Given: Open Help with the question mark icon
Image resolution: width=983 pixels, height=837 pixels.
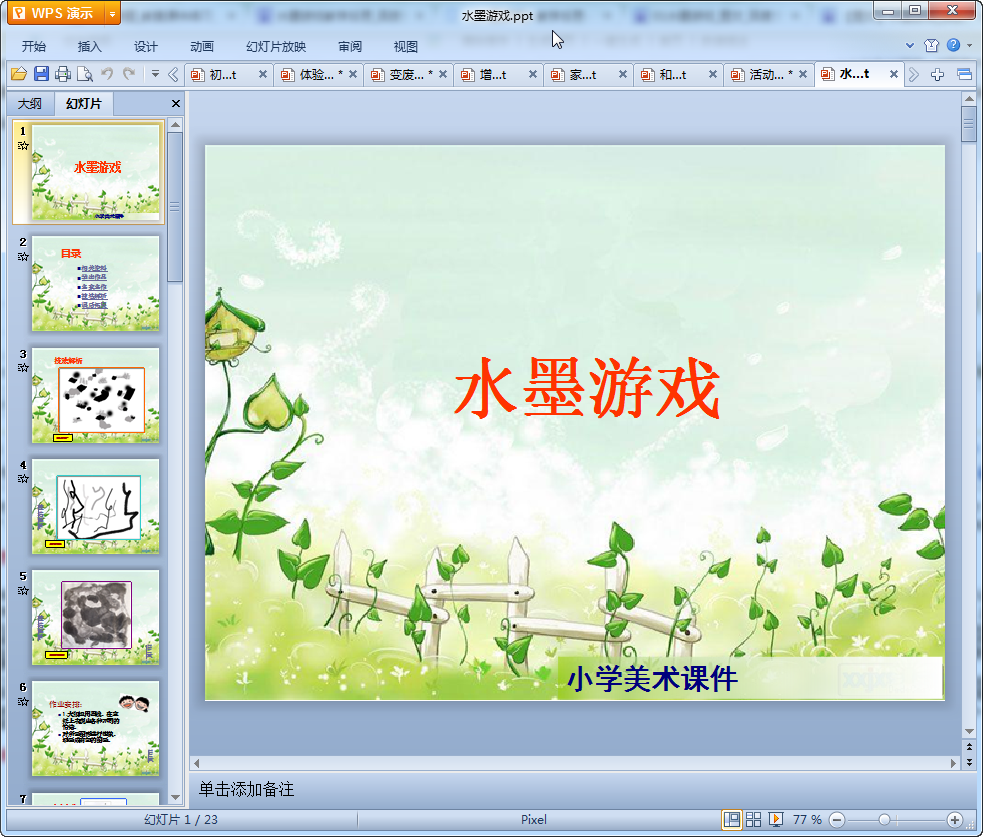Looking at the screenshot, I should (x=954, y=45).
